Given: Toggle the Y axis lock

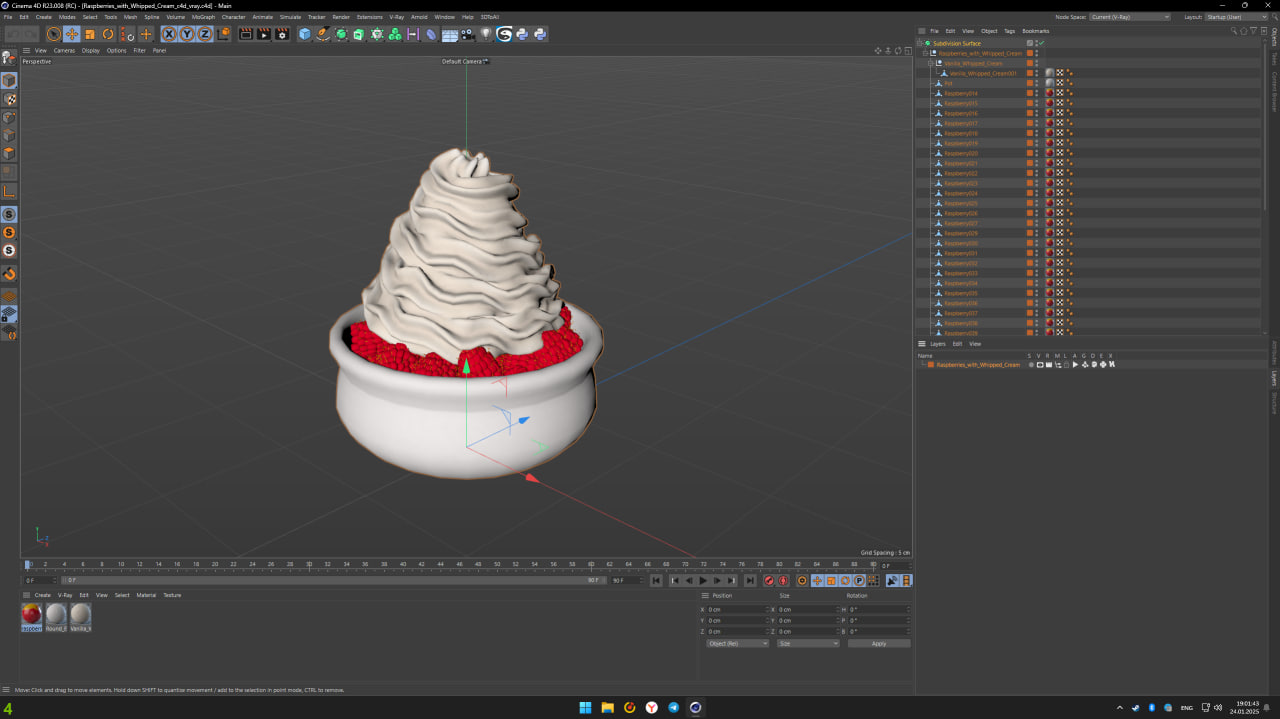Looking at the screenshot, I should pos(187,34).
